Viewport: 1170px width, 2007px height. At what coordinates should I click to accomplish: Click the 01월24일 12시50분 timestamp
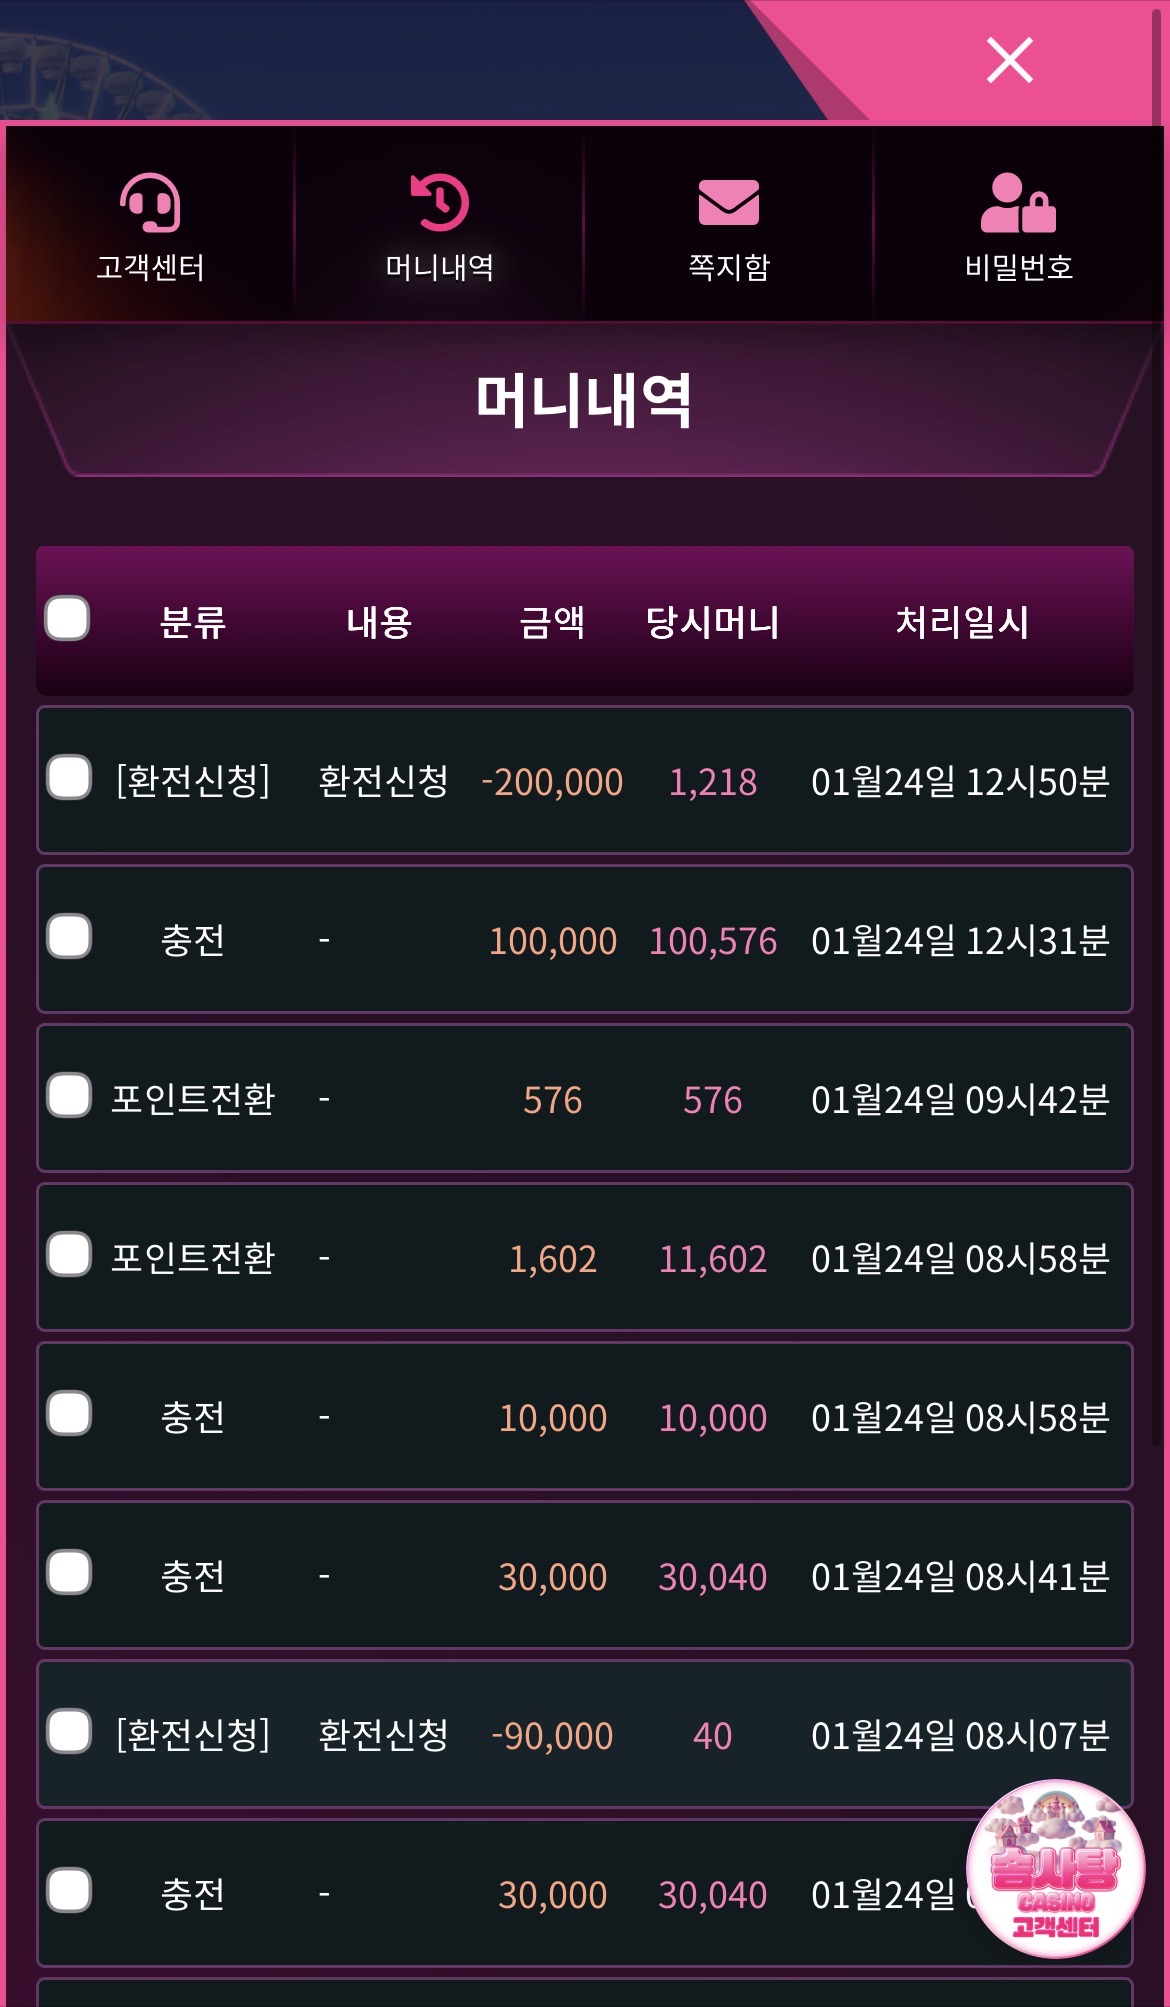point(960,782)
